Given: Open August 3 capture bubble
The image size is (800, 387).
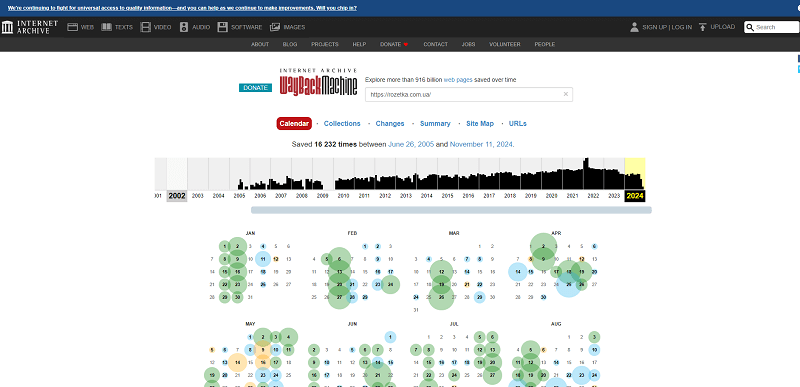Looking at the screenshot, I should (x=594, y=337).
